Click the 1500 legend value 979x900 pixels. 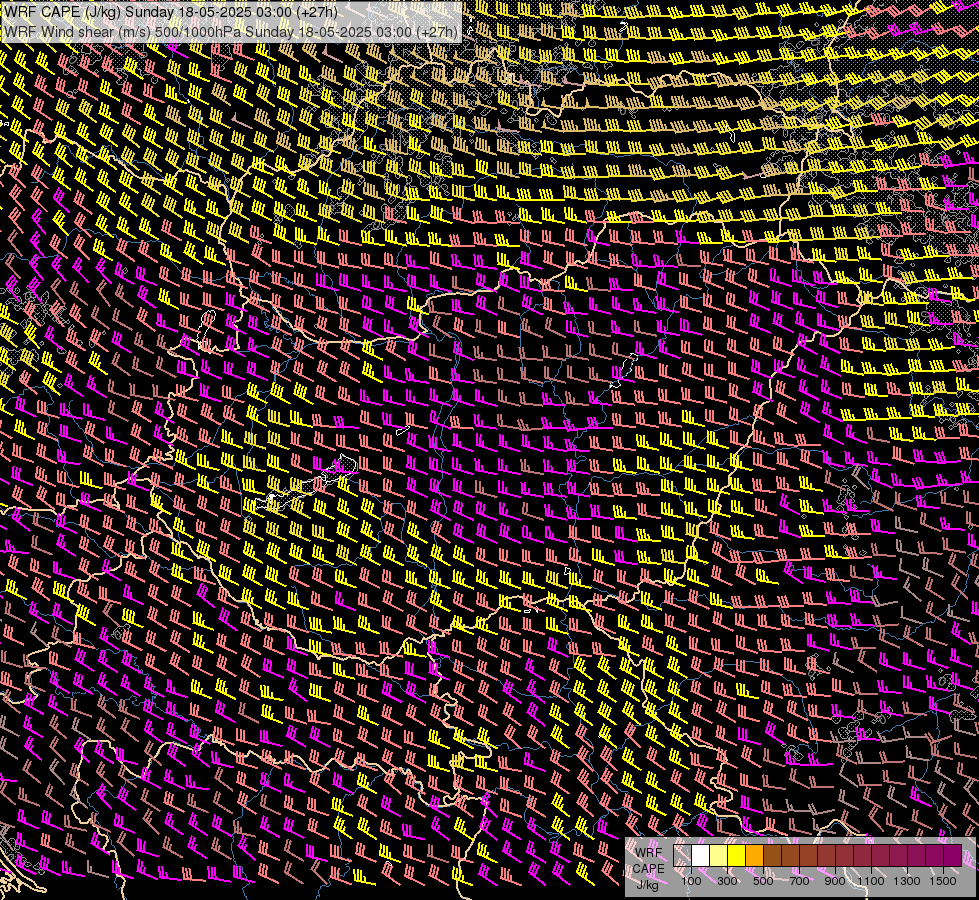tap(943, 881)
